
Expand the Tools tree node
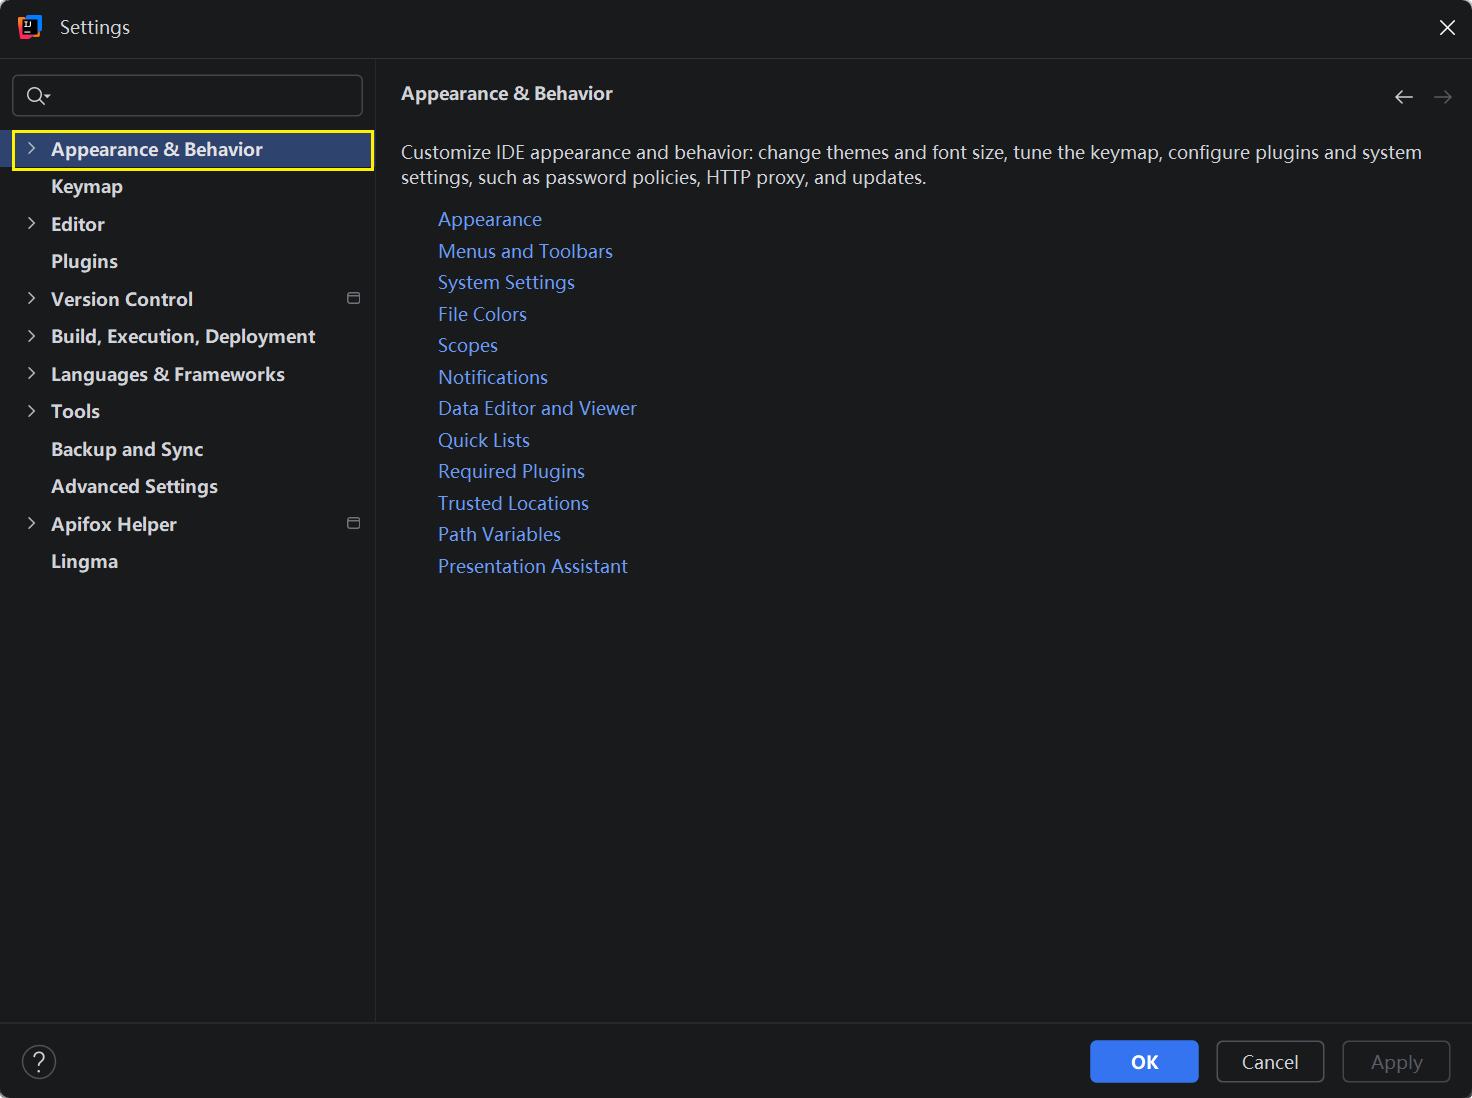point(31,411)
